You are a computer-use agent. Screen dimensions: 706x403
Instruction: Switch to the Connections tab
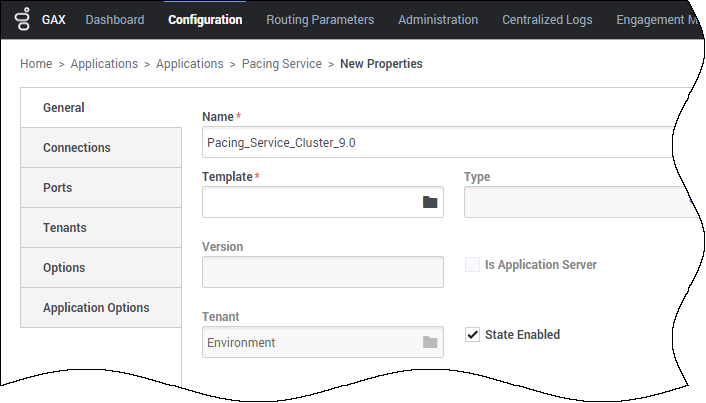(x=101, y=148)
